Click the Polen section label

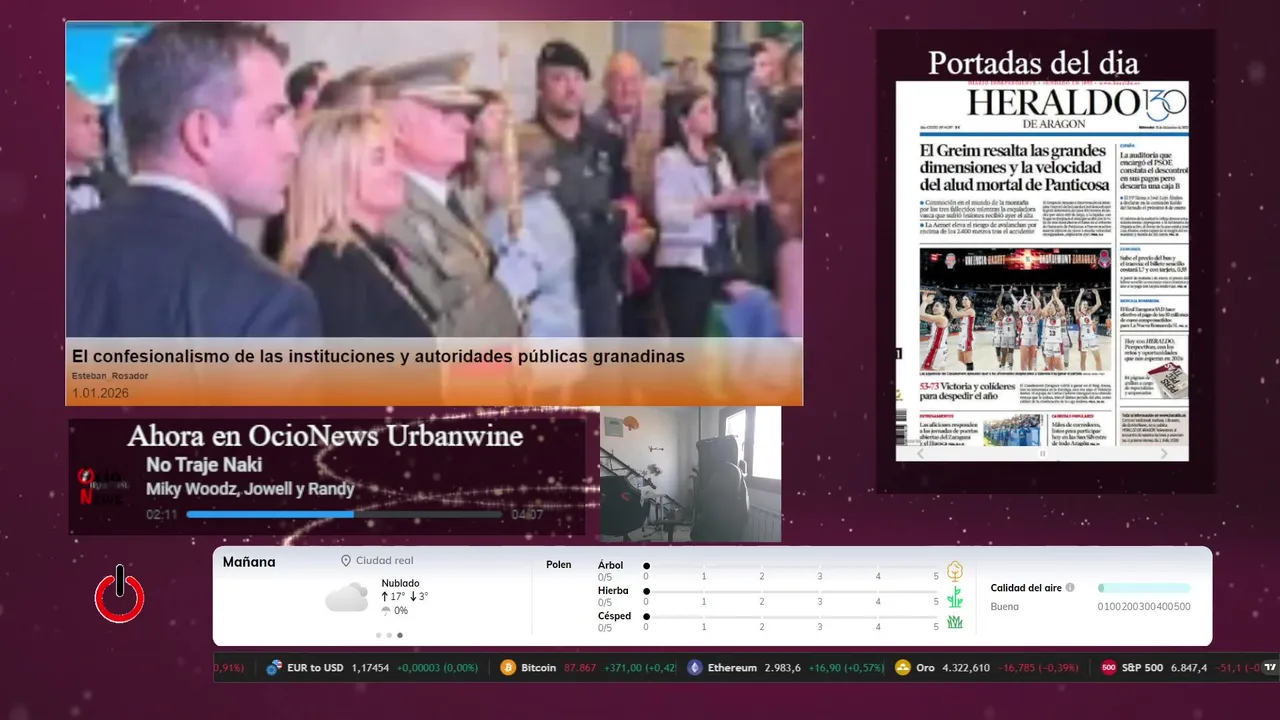coord(558,565)
